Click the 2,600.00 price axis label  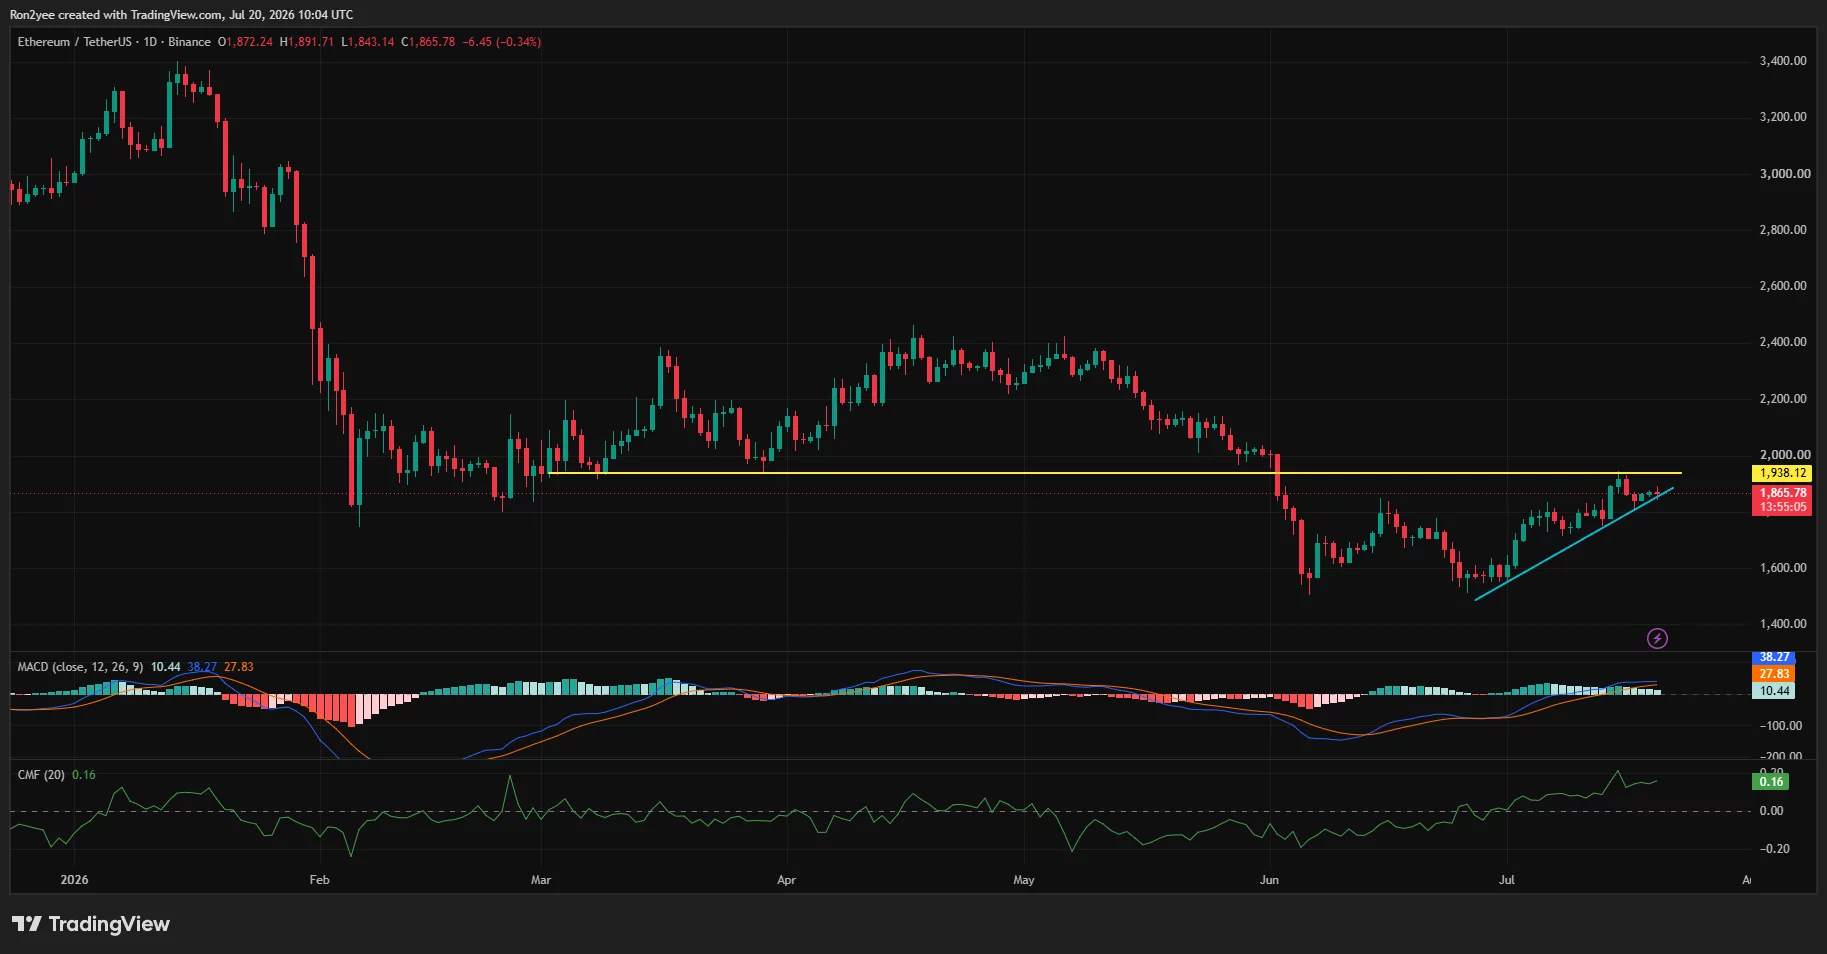point(1783,286)
